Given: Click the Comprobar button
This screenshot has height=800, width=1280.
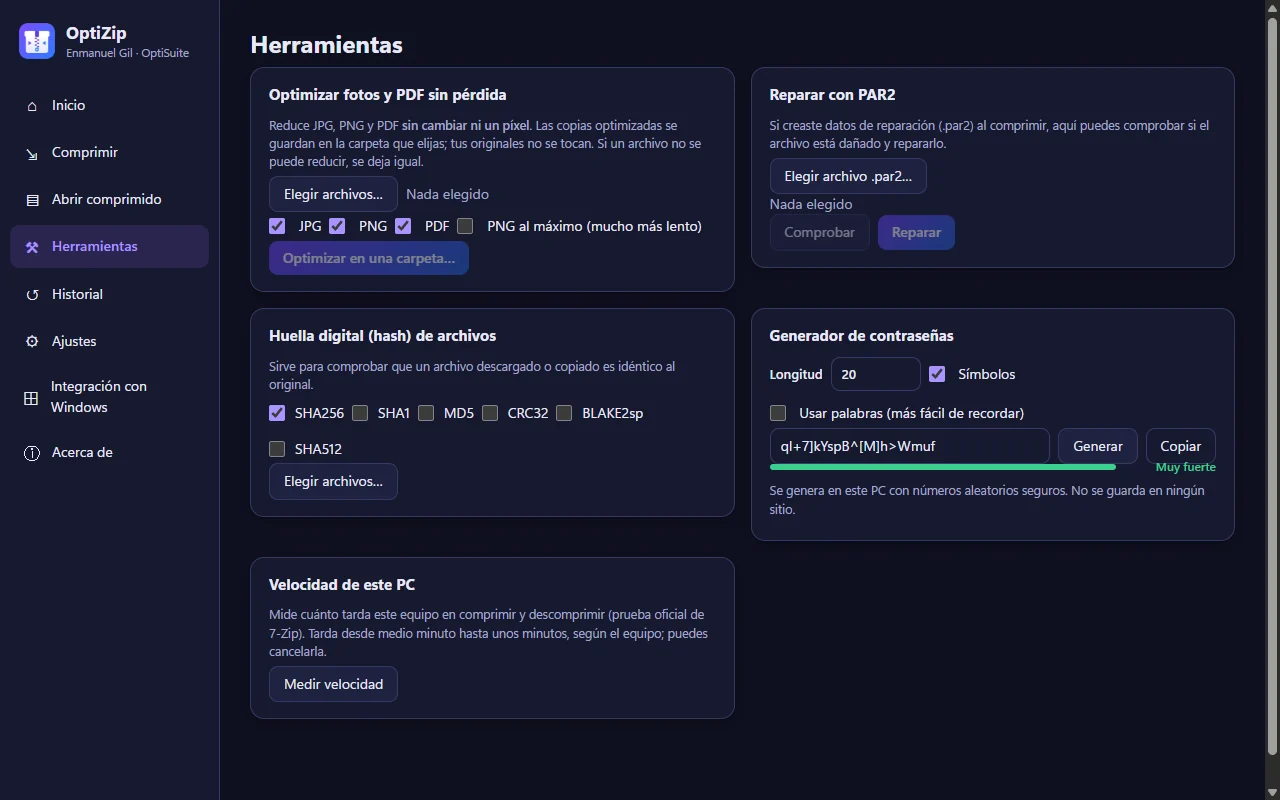Looking at the screenshot, I should [820, 233].
